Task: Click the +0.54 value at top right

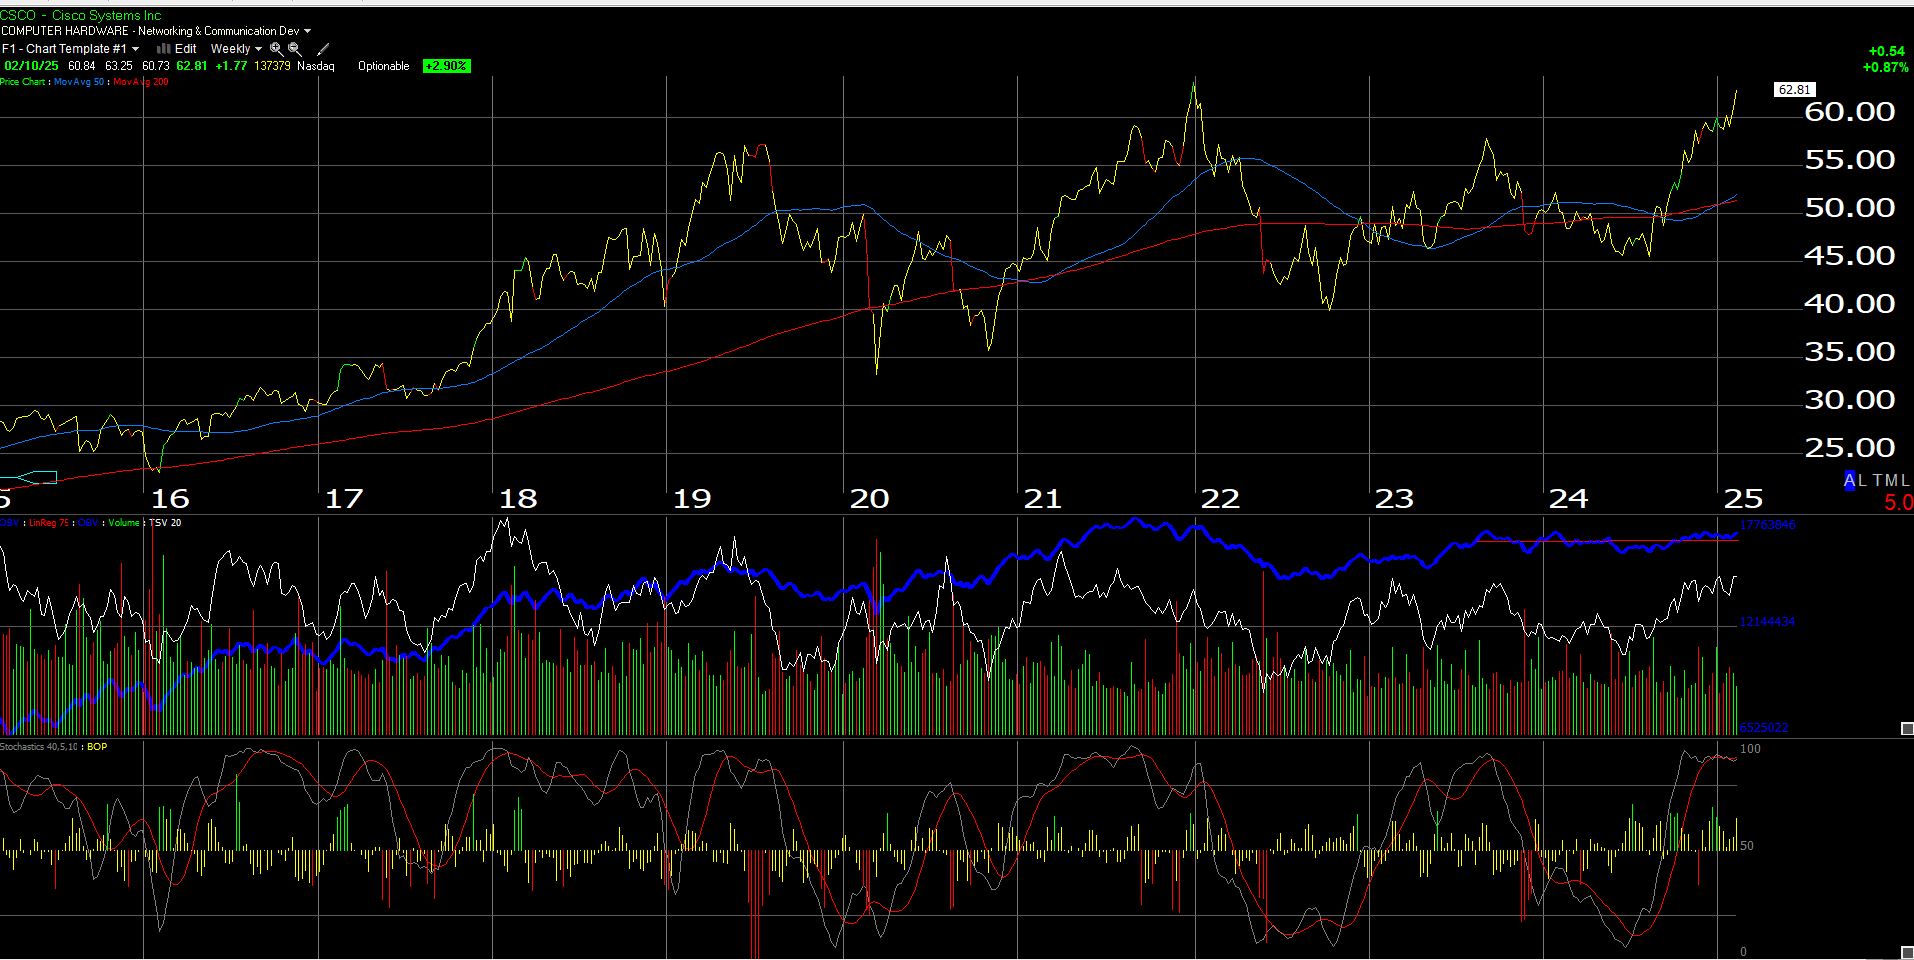Action: click(1887, 51)
